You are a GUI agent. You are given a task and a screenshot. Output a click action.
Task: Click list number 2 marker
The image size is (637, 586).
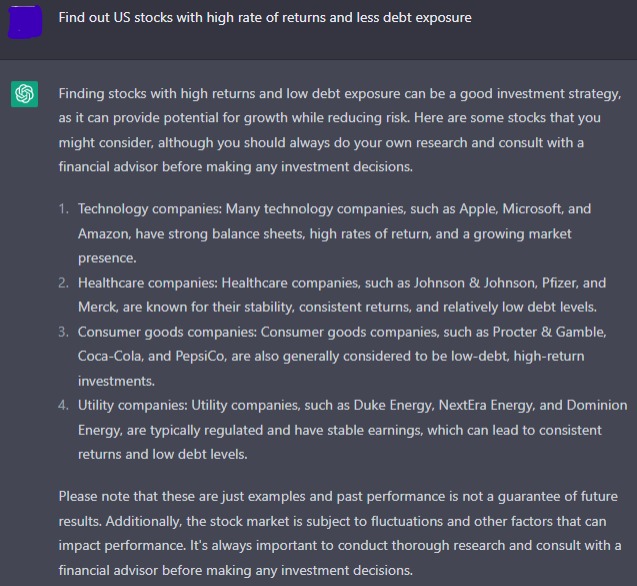[63, 283]
